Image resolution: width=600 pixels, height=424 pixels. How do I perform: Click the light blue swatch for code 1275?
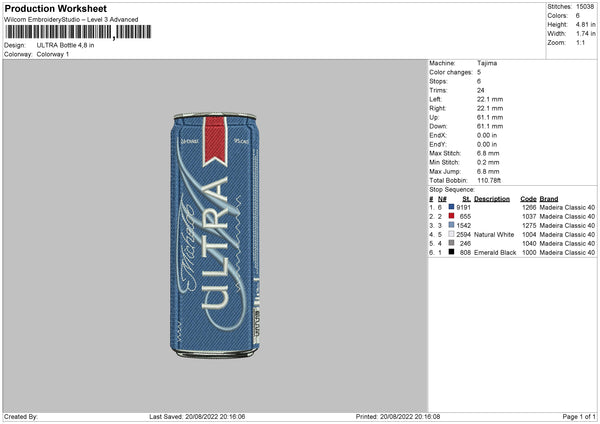pyautogui.click(x=451, y=225)
